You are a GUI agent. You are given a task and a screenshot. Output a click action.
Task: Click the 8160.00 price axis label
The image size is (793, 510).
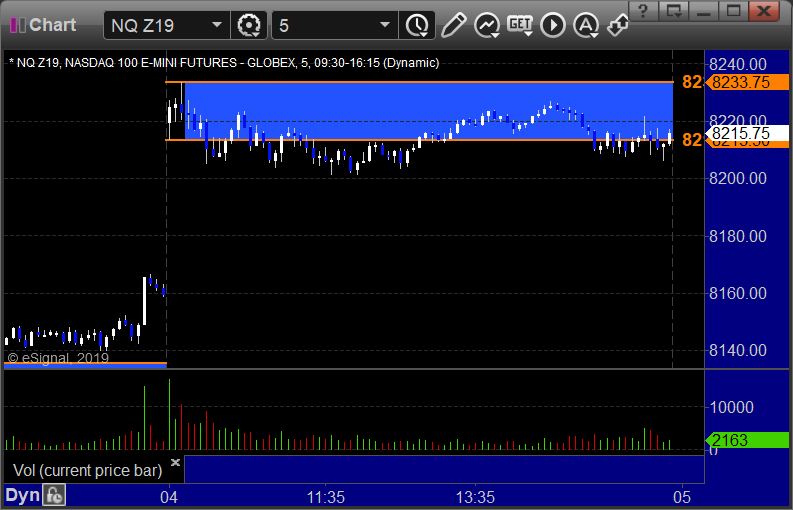pos(738,293)
